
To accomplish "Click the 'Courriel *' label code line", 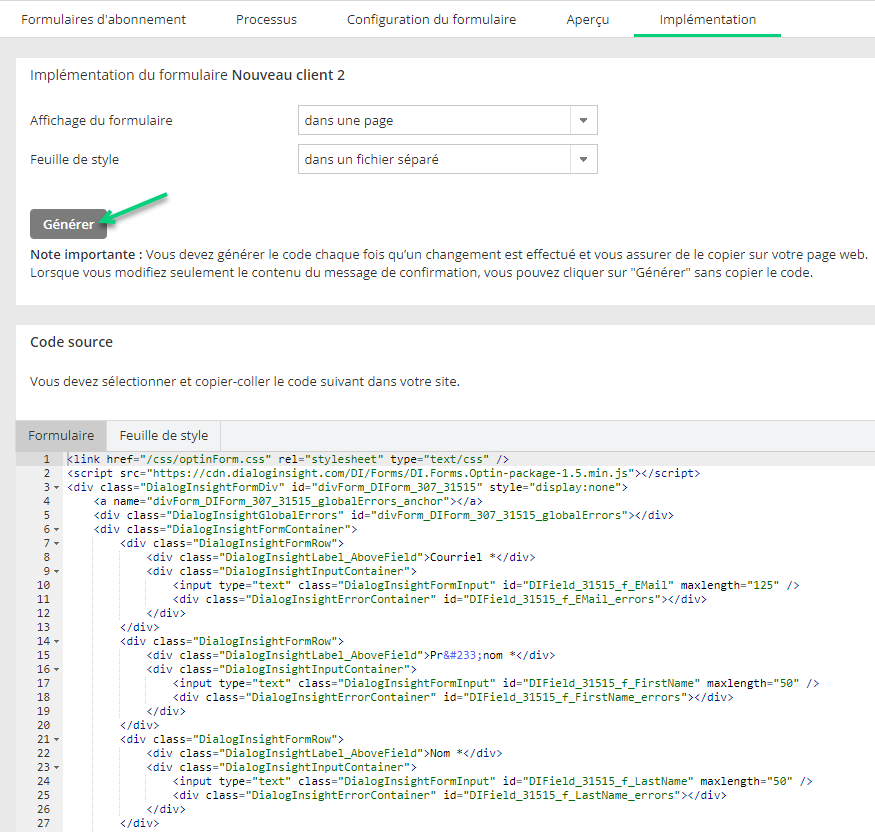I will [x=341, y=557].
